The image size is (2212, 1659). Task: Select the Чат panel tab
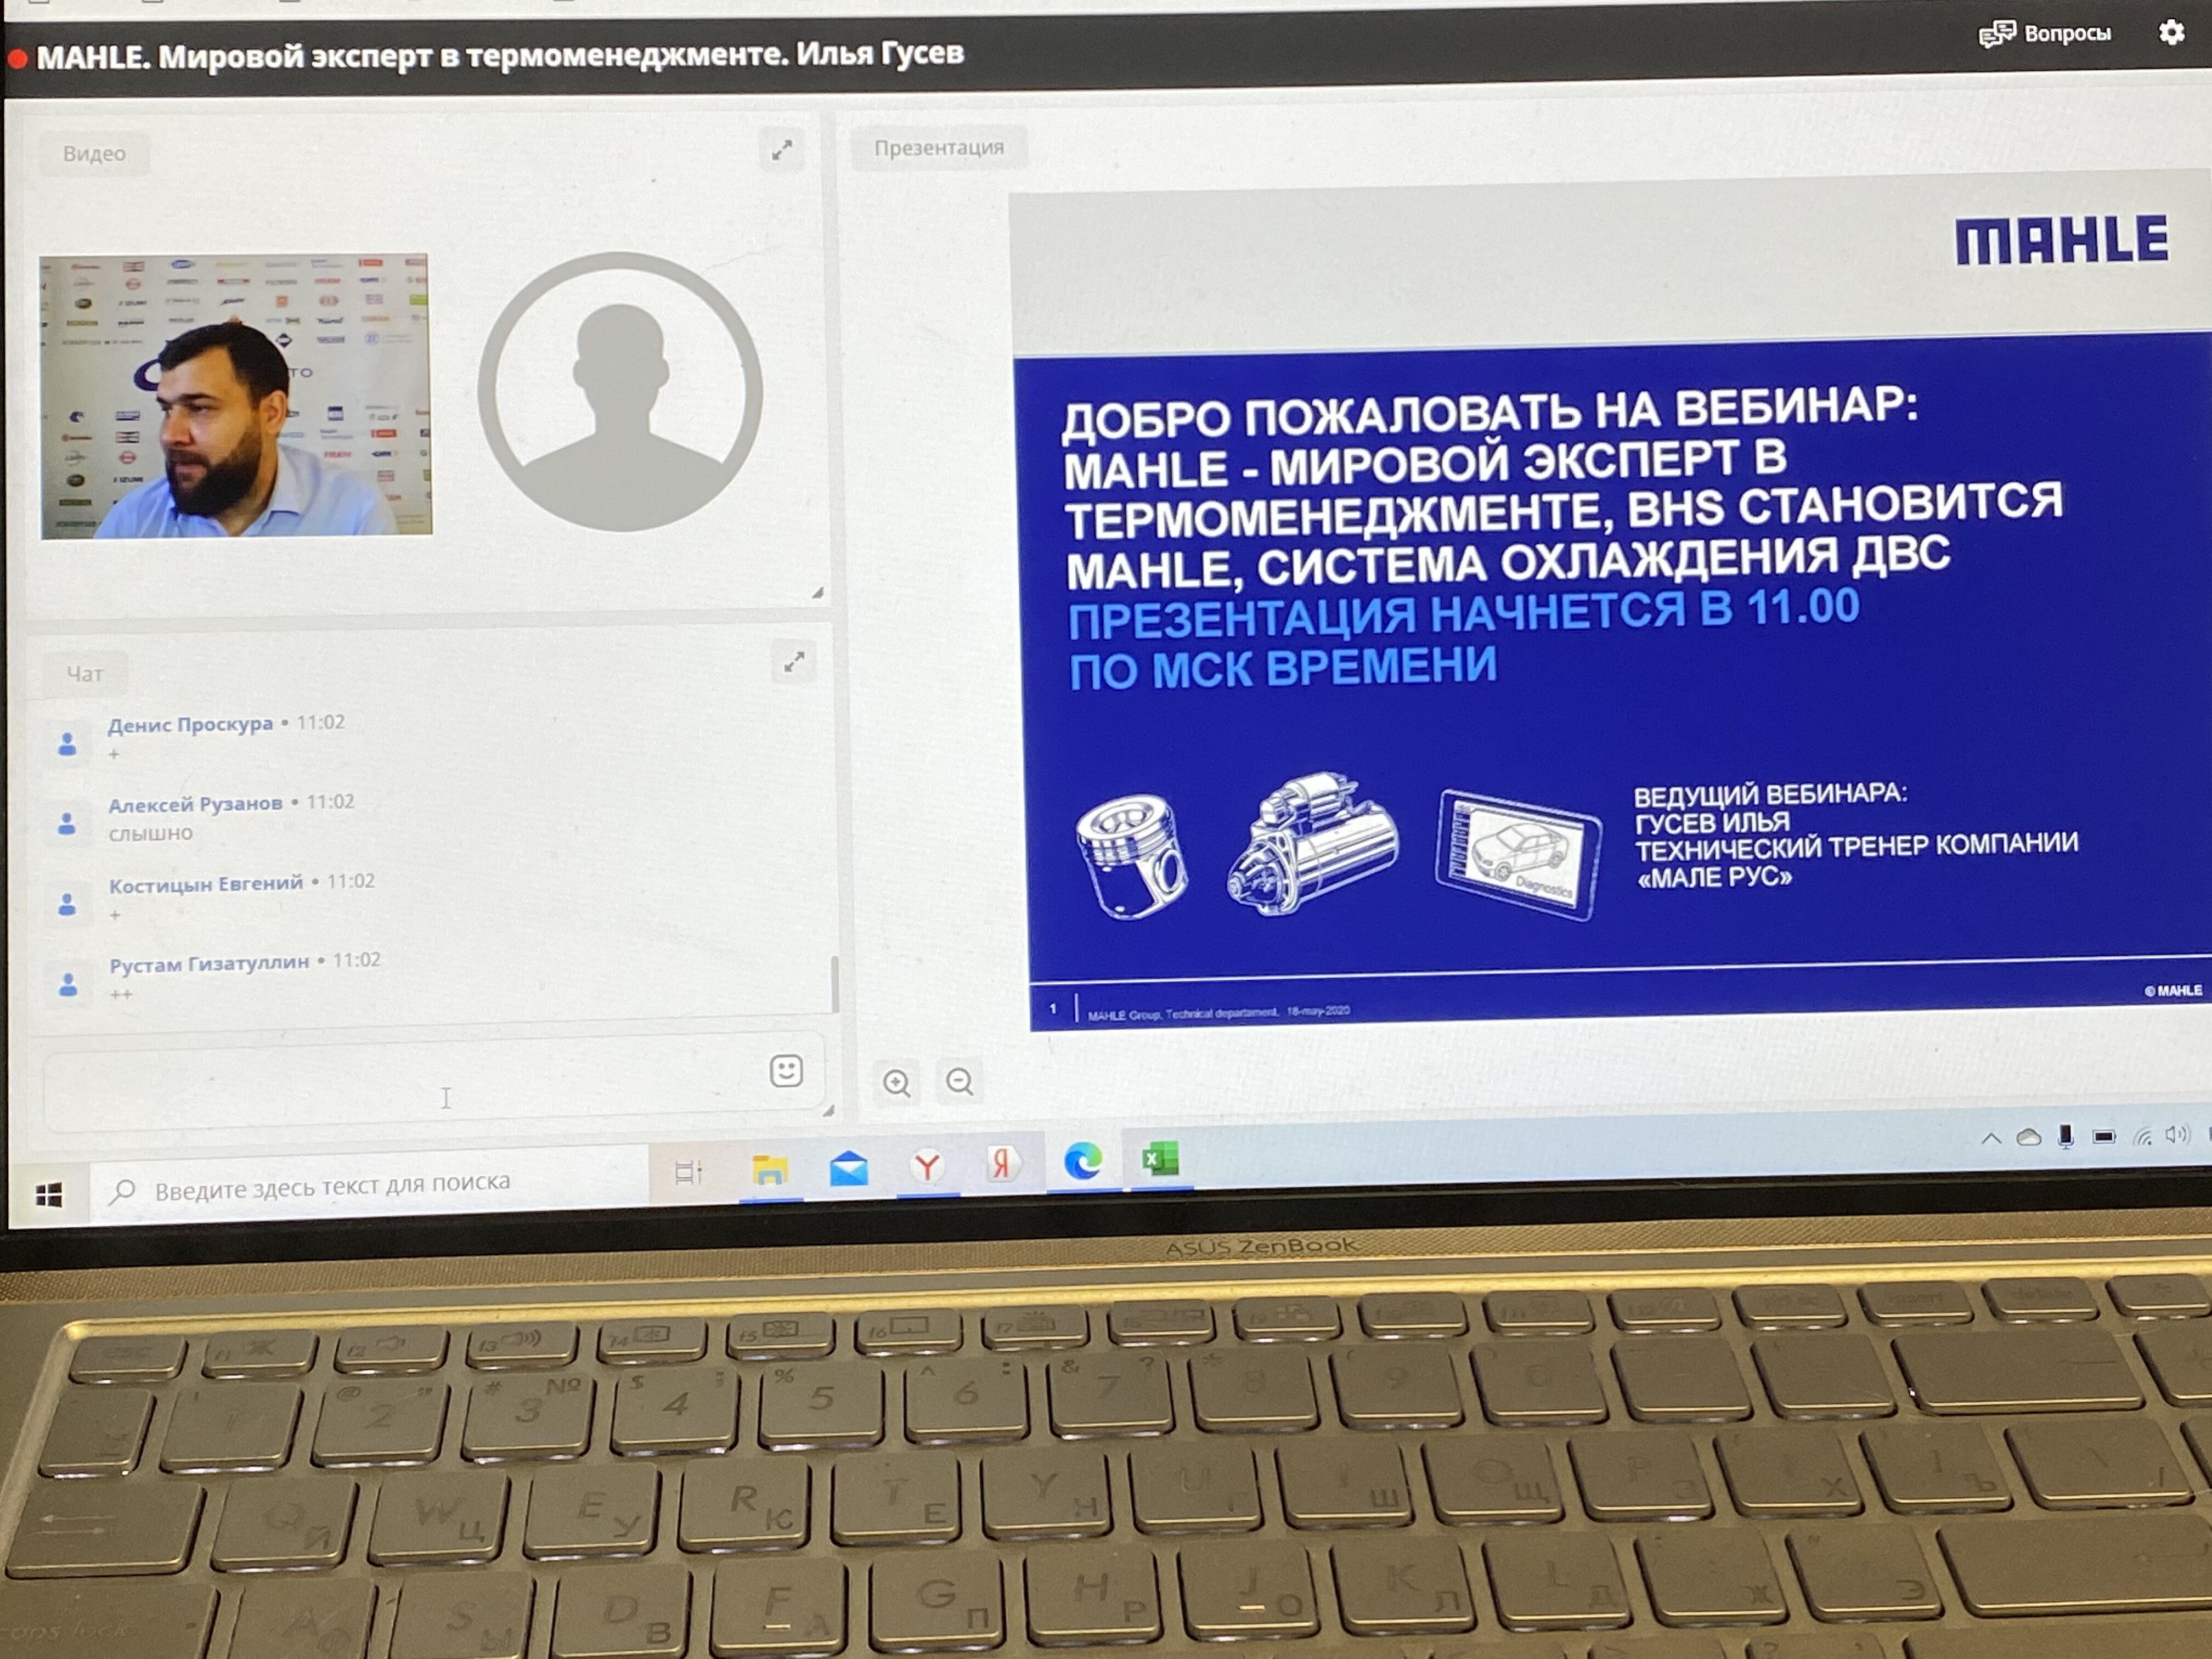tap(85, 674)
